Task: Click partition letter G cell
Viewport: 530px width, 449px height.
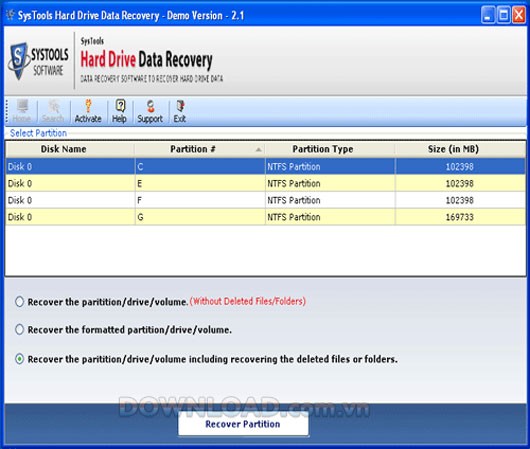Action: [200, 217]
